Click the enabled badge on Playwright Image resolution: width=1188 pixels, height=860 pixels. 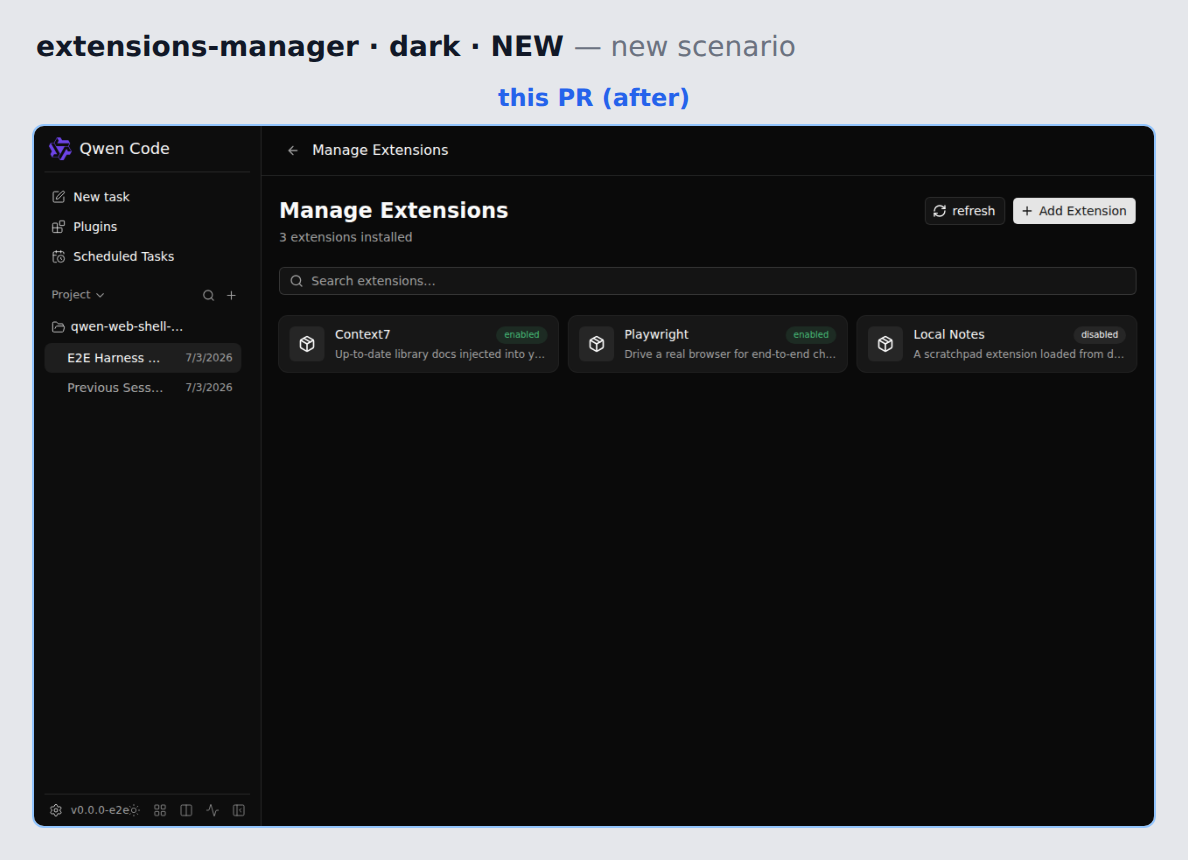tap(811, 335)
